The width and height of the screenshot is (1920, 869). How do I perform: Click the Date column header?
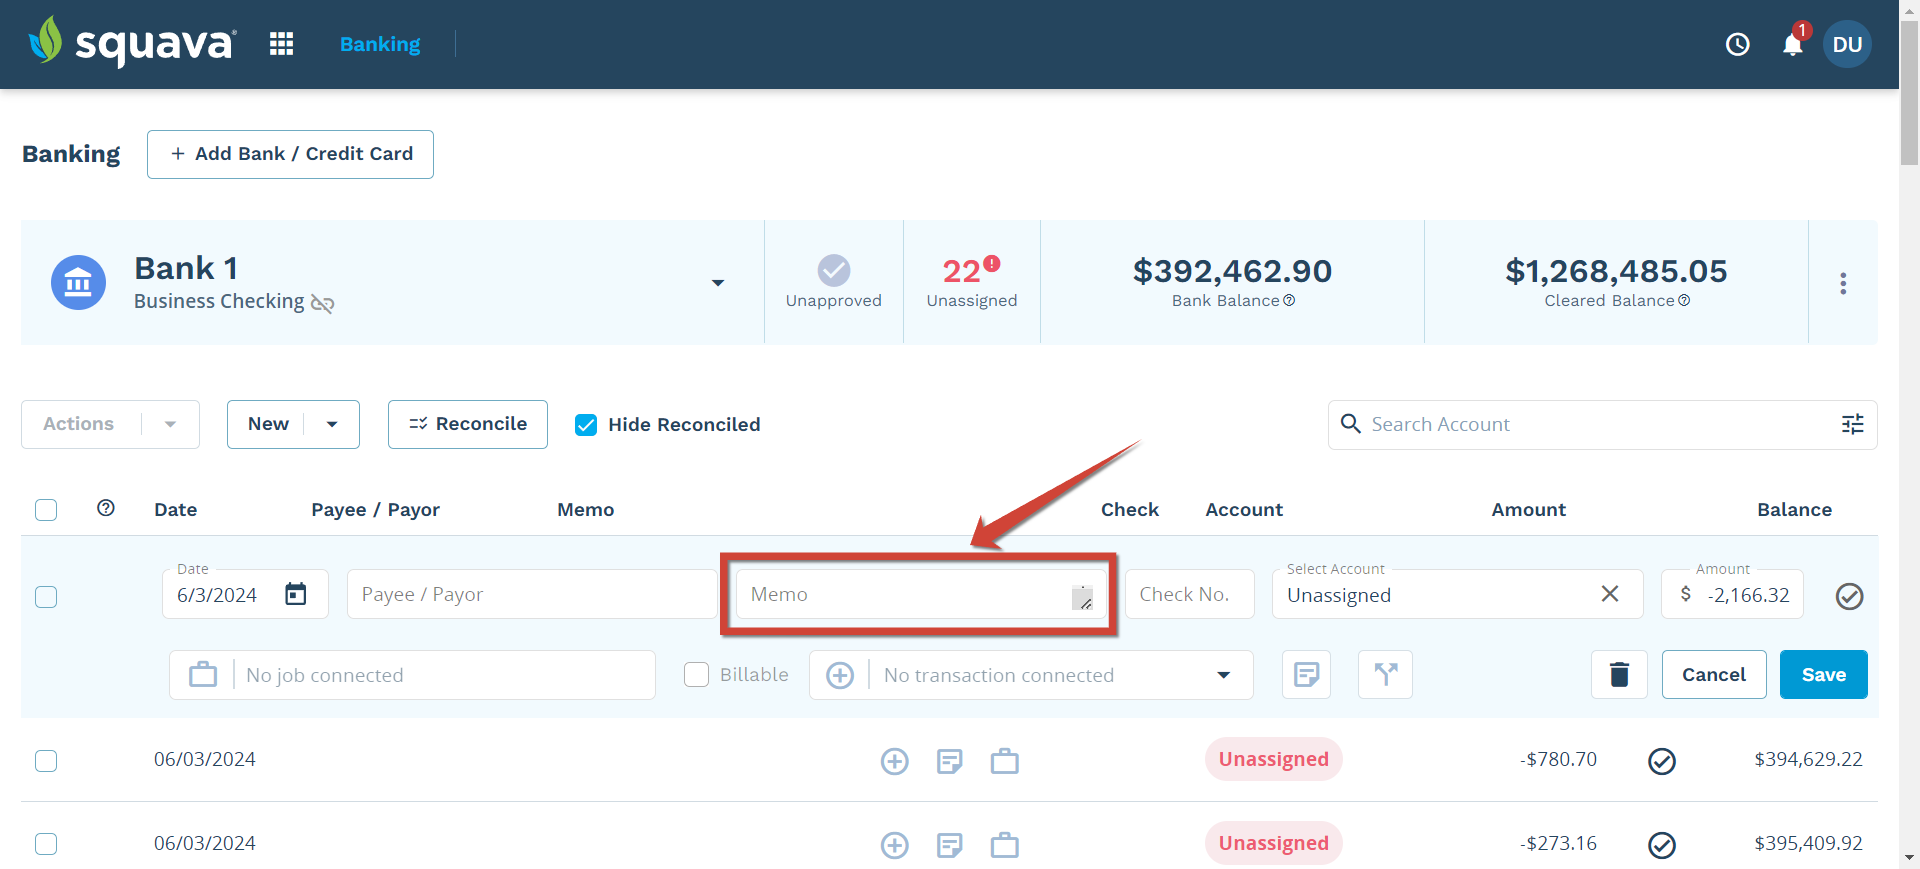pos(175,509)
